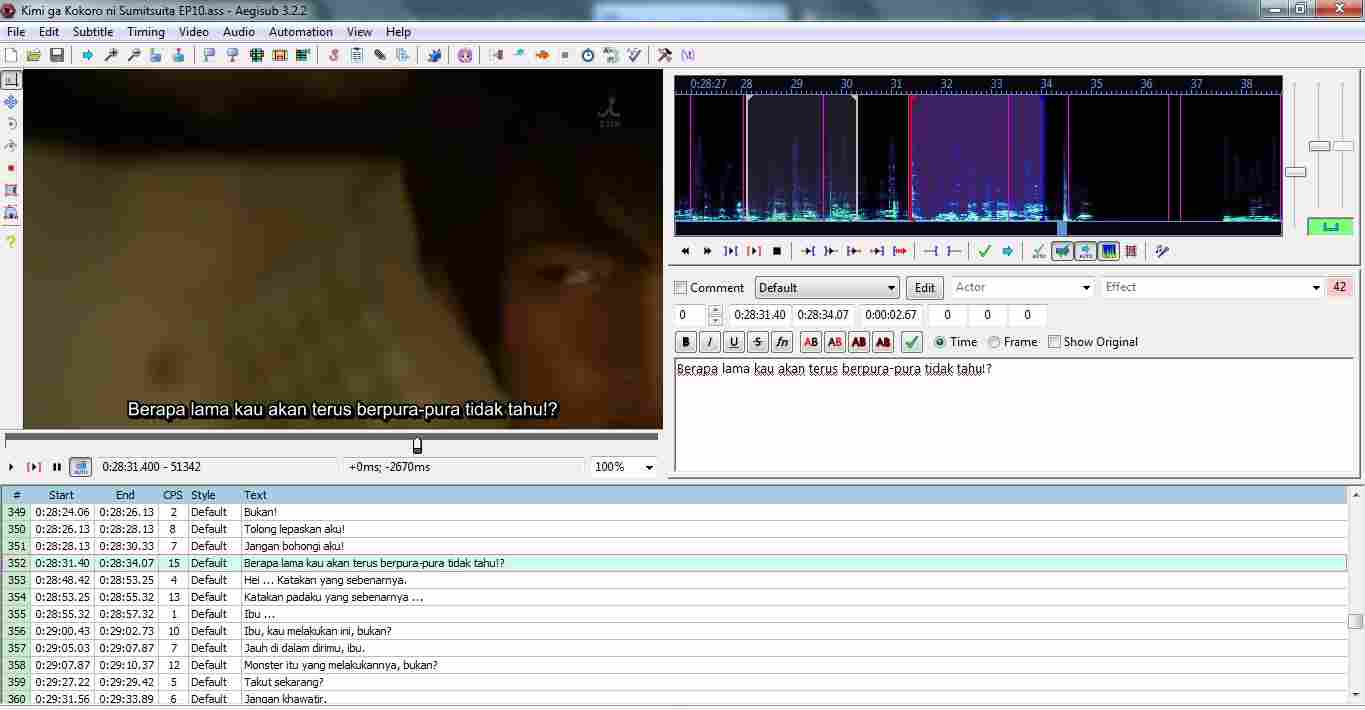
Task: Open the File menu
Action: [16, 31]
